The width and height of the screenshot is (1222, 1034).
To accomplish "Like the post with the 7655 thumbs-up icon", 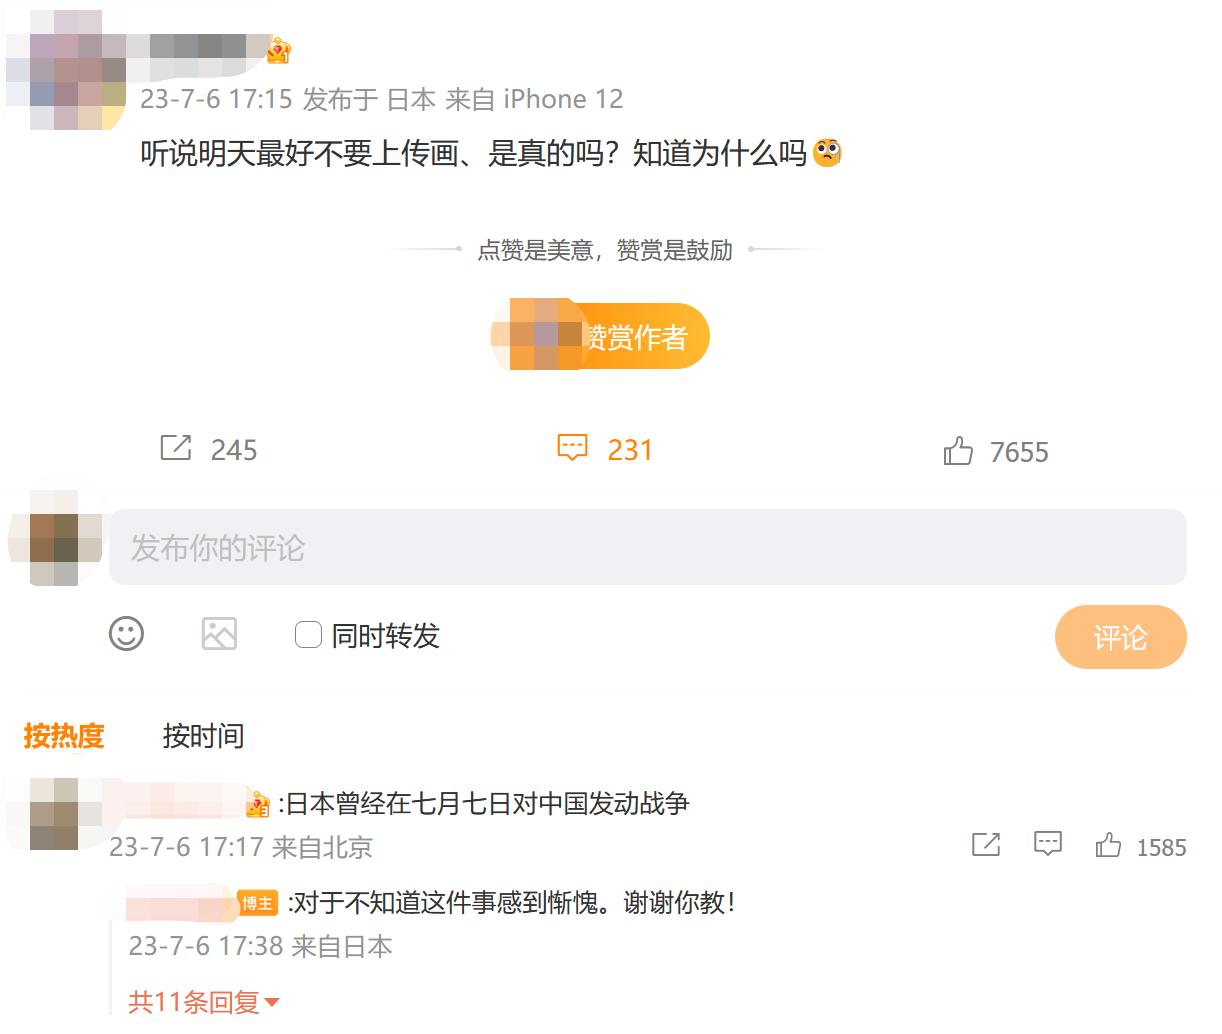I will click(x=959, y=450).
